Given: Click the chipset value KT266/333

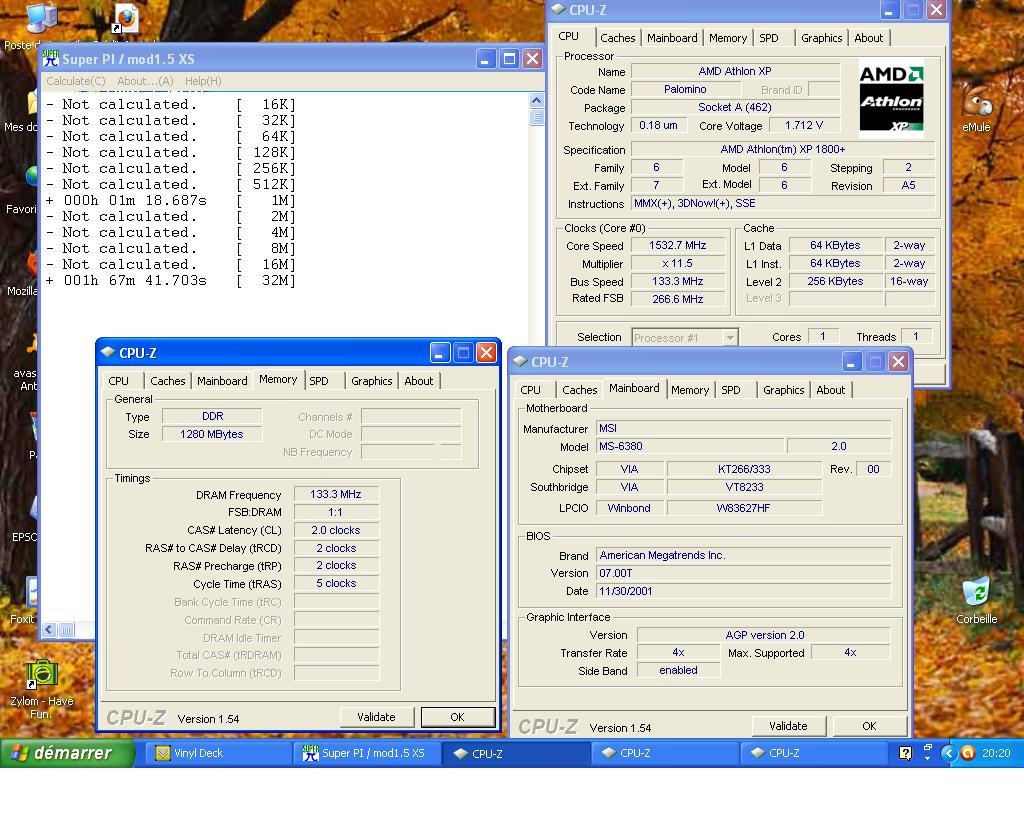Looking at the screenshot, I should pos(744,469).
